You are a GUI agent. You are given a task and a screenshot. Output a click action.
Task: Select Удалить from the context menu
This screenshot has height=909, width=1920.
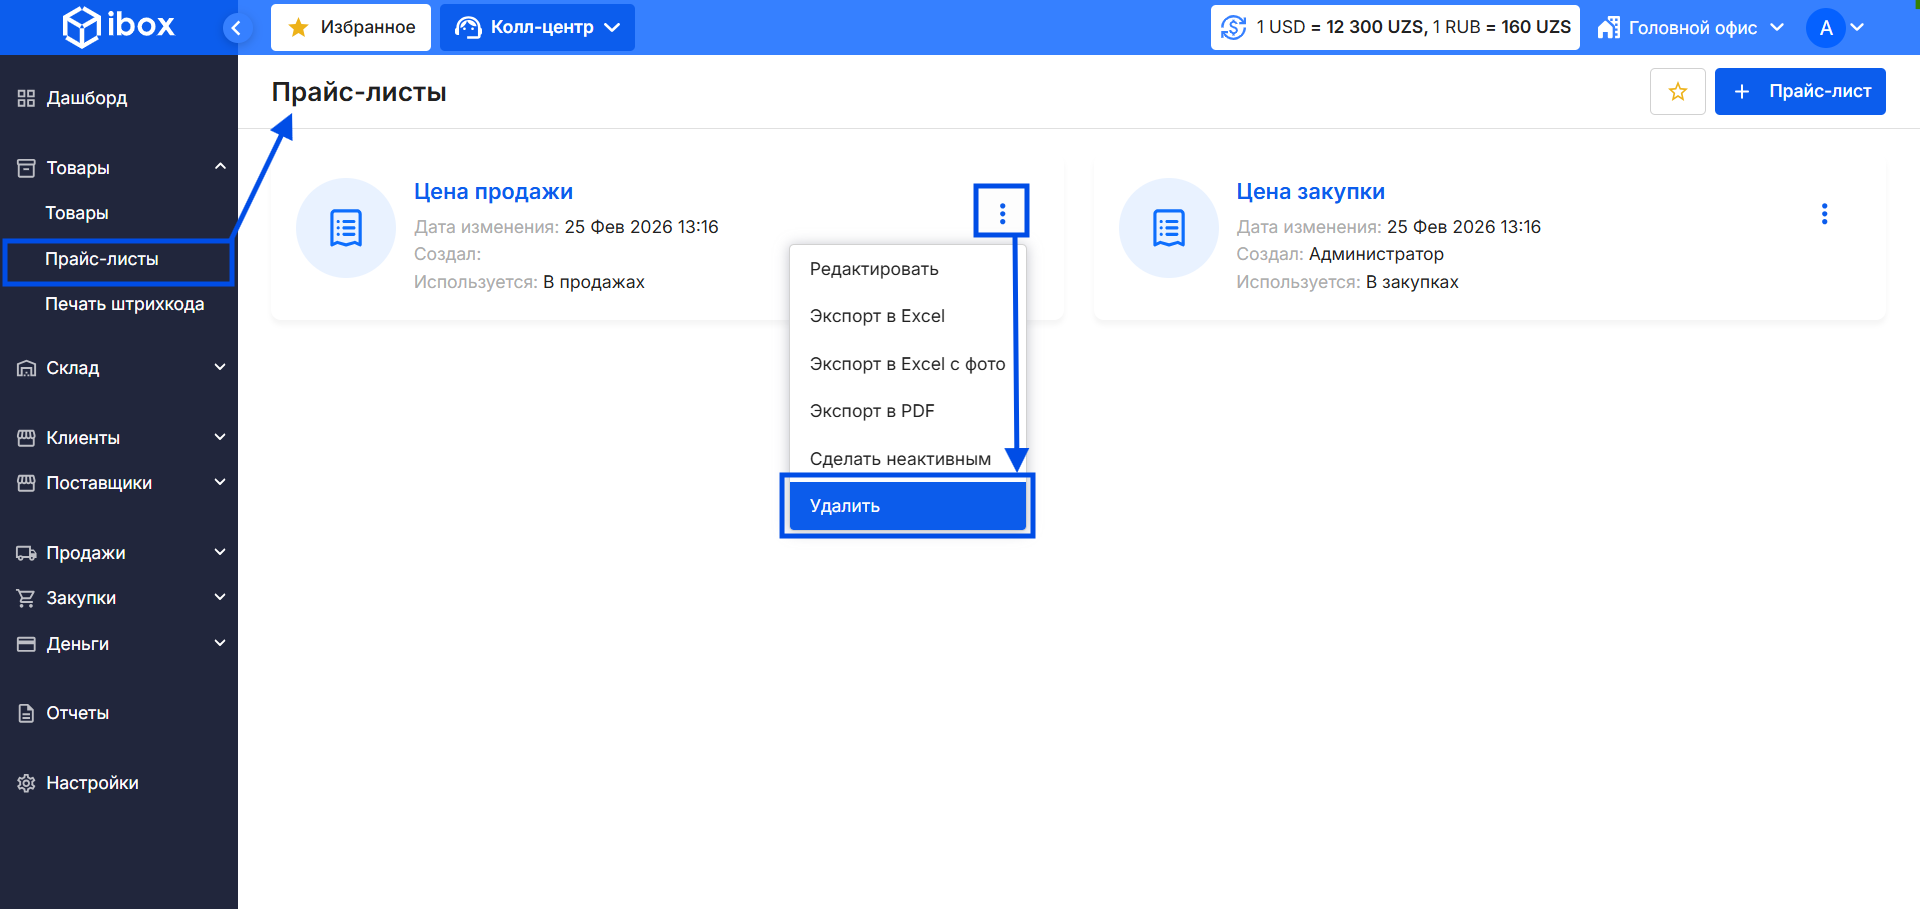[x=907, y=506]
